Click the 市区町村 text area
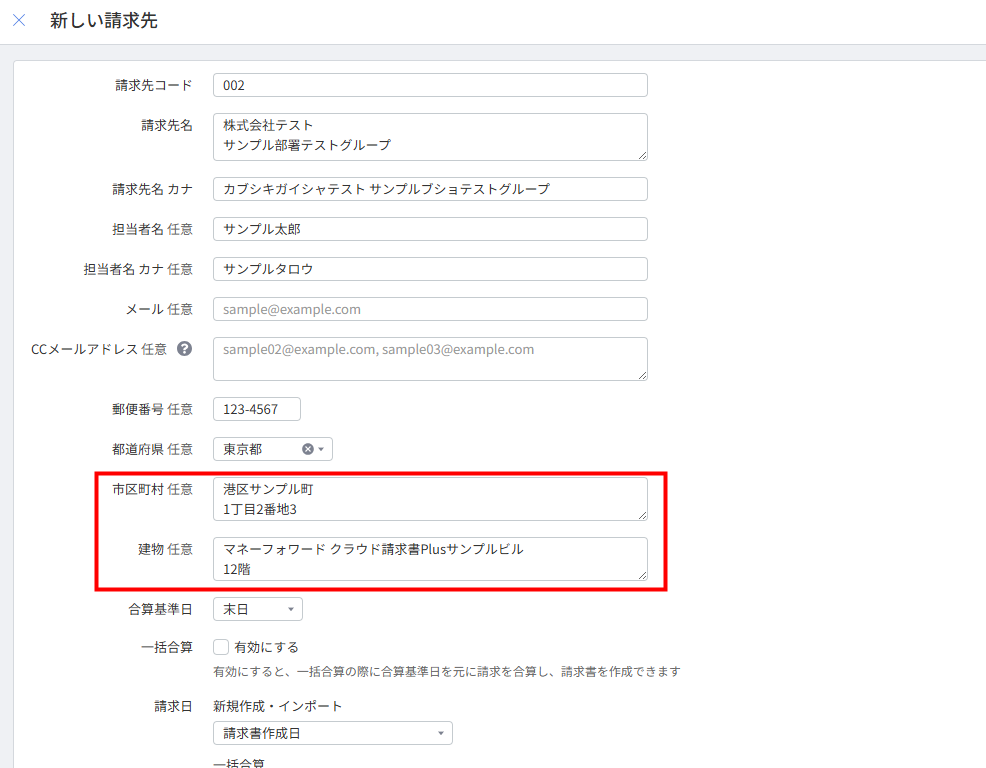Image resolution: width=986 pixels, height=768 pixels. coord(430,498)
